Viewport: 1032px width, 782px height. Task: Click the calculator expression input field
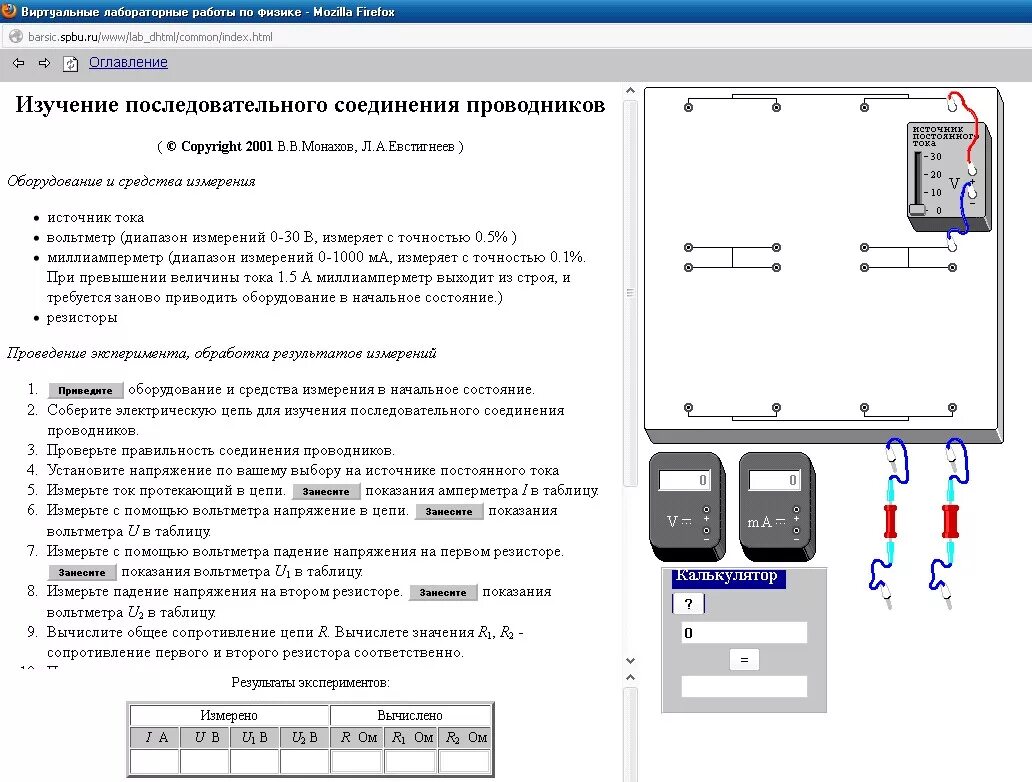coord(744,633)
